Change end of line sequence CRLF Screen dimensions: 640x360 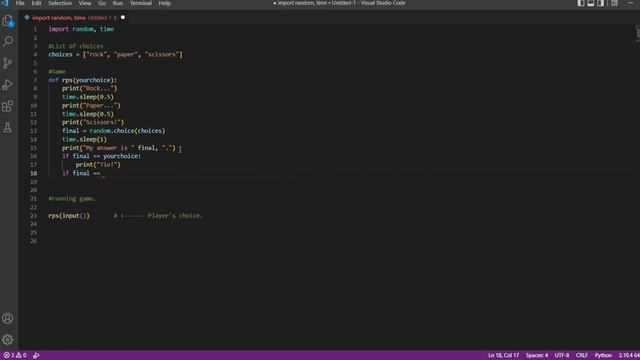[582, 355]
